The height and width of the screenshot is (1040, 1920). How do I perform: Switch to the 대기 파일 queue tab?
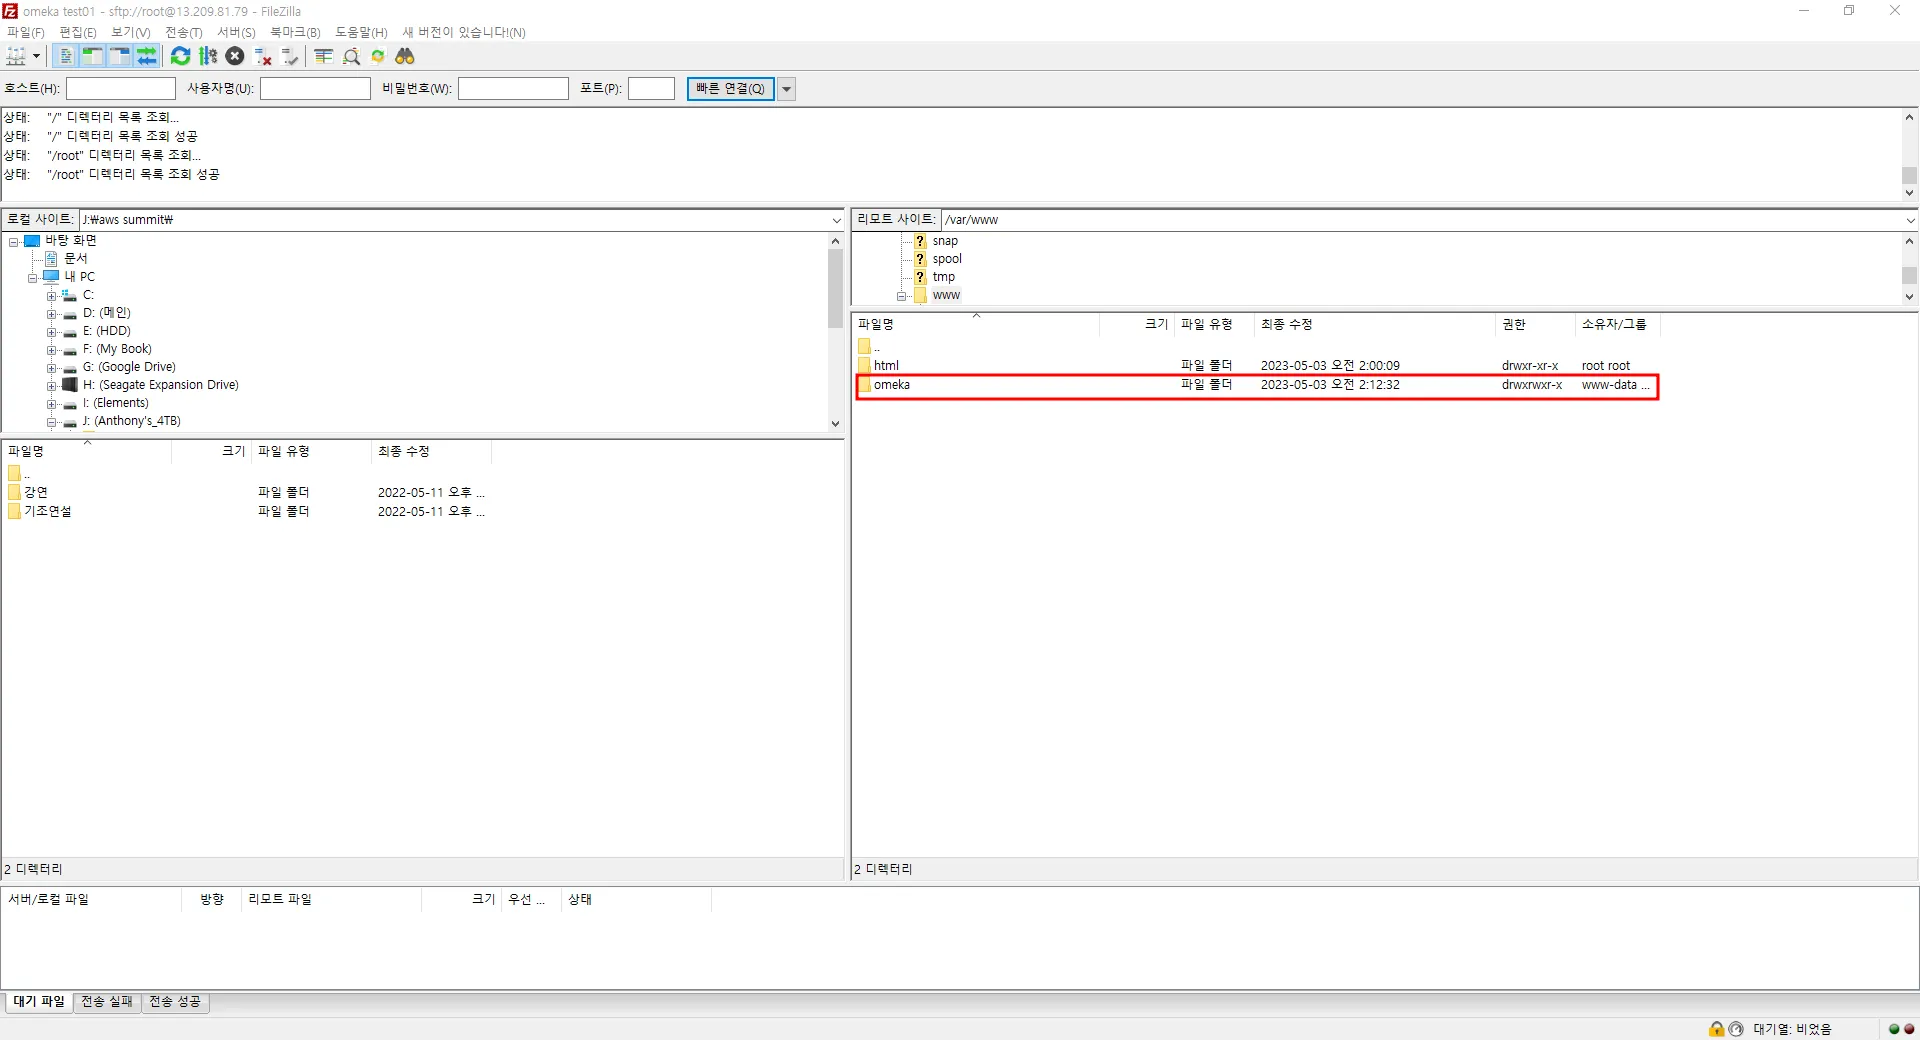pyautogui.click(x=39, y=1002)
